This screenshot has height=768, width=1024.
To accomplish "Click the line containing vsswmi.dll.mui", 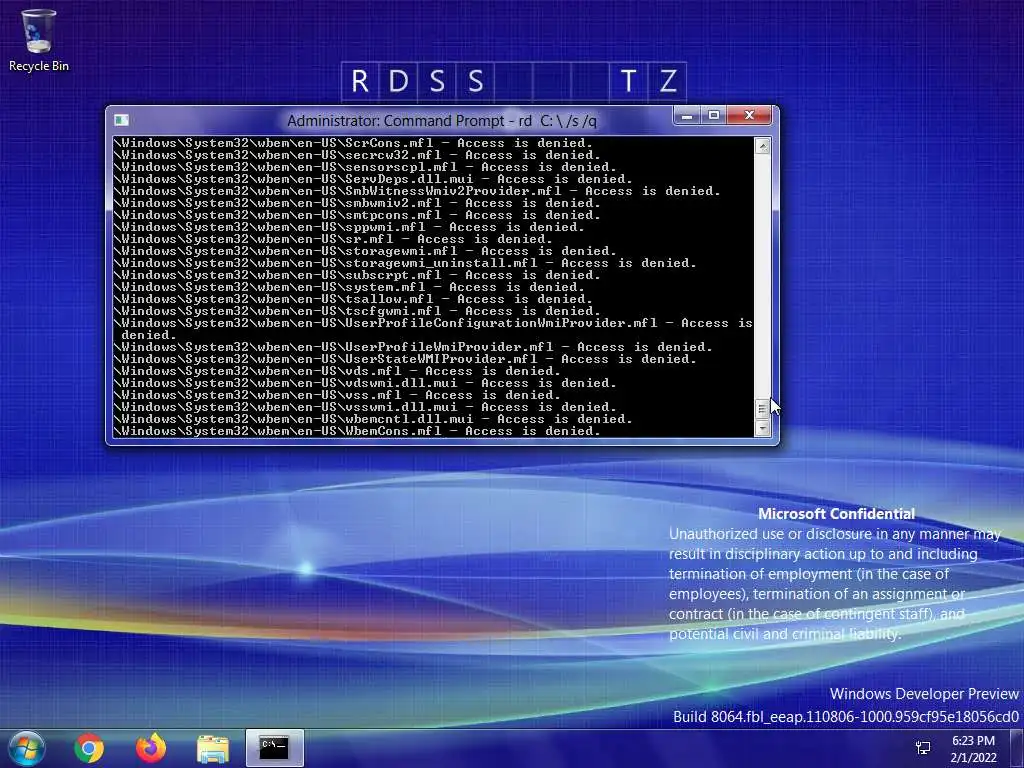I will (x=365, y=407).
